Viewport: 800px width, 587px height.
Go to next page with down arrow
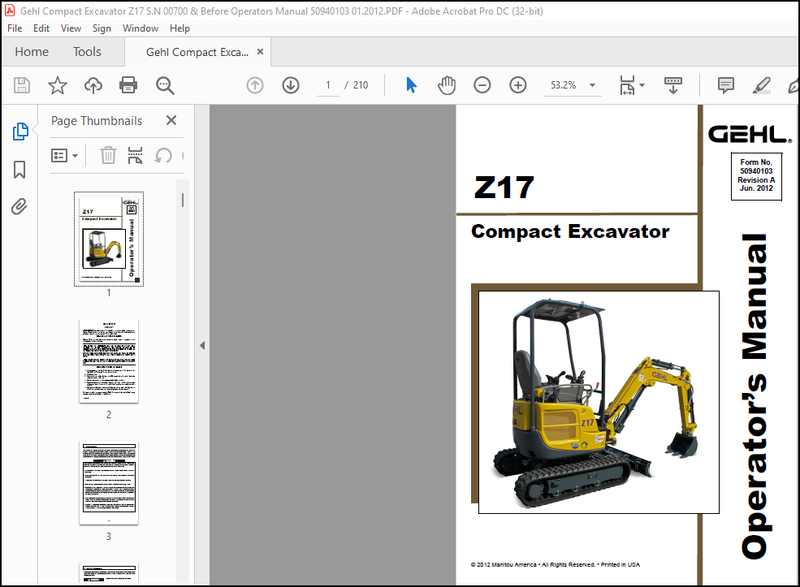coord(290,85)
